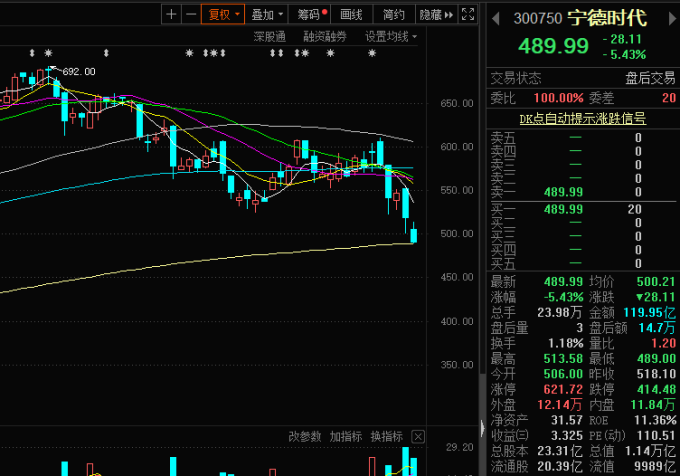Click the 均价 500.21 value
Viewport: 681px width, 476px height.
tap(656, 282)
